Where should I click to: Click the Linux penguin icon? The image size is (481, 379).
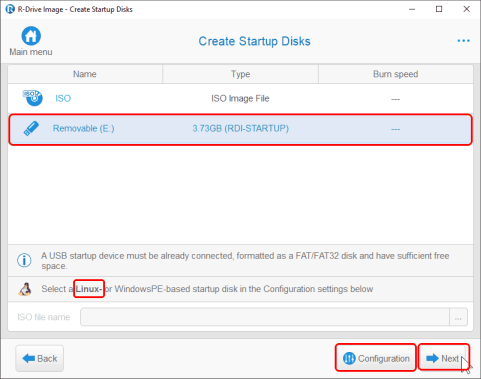pos(25,289)
